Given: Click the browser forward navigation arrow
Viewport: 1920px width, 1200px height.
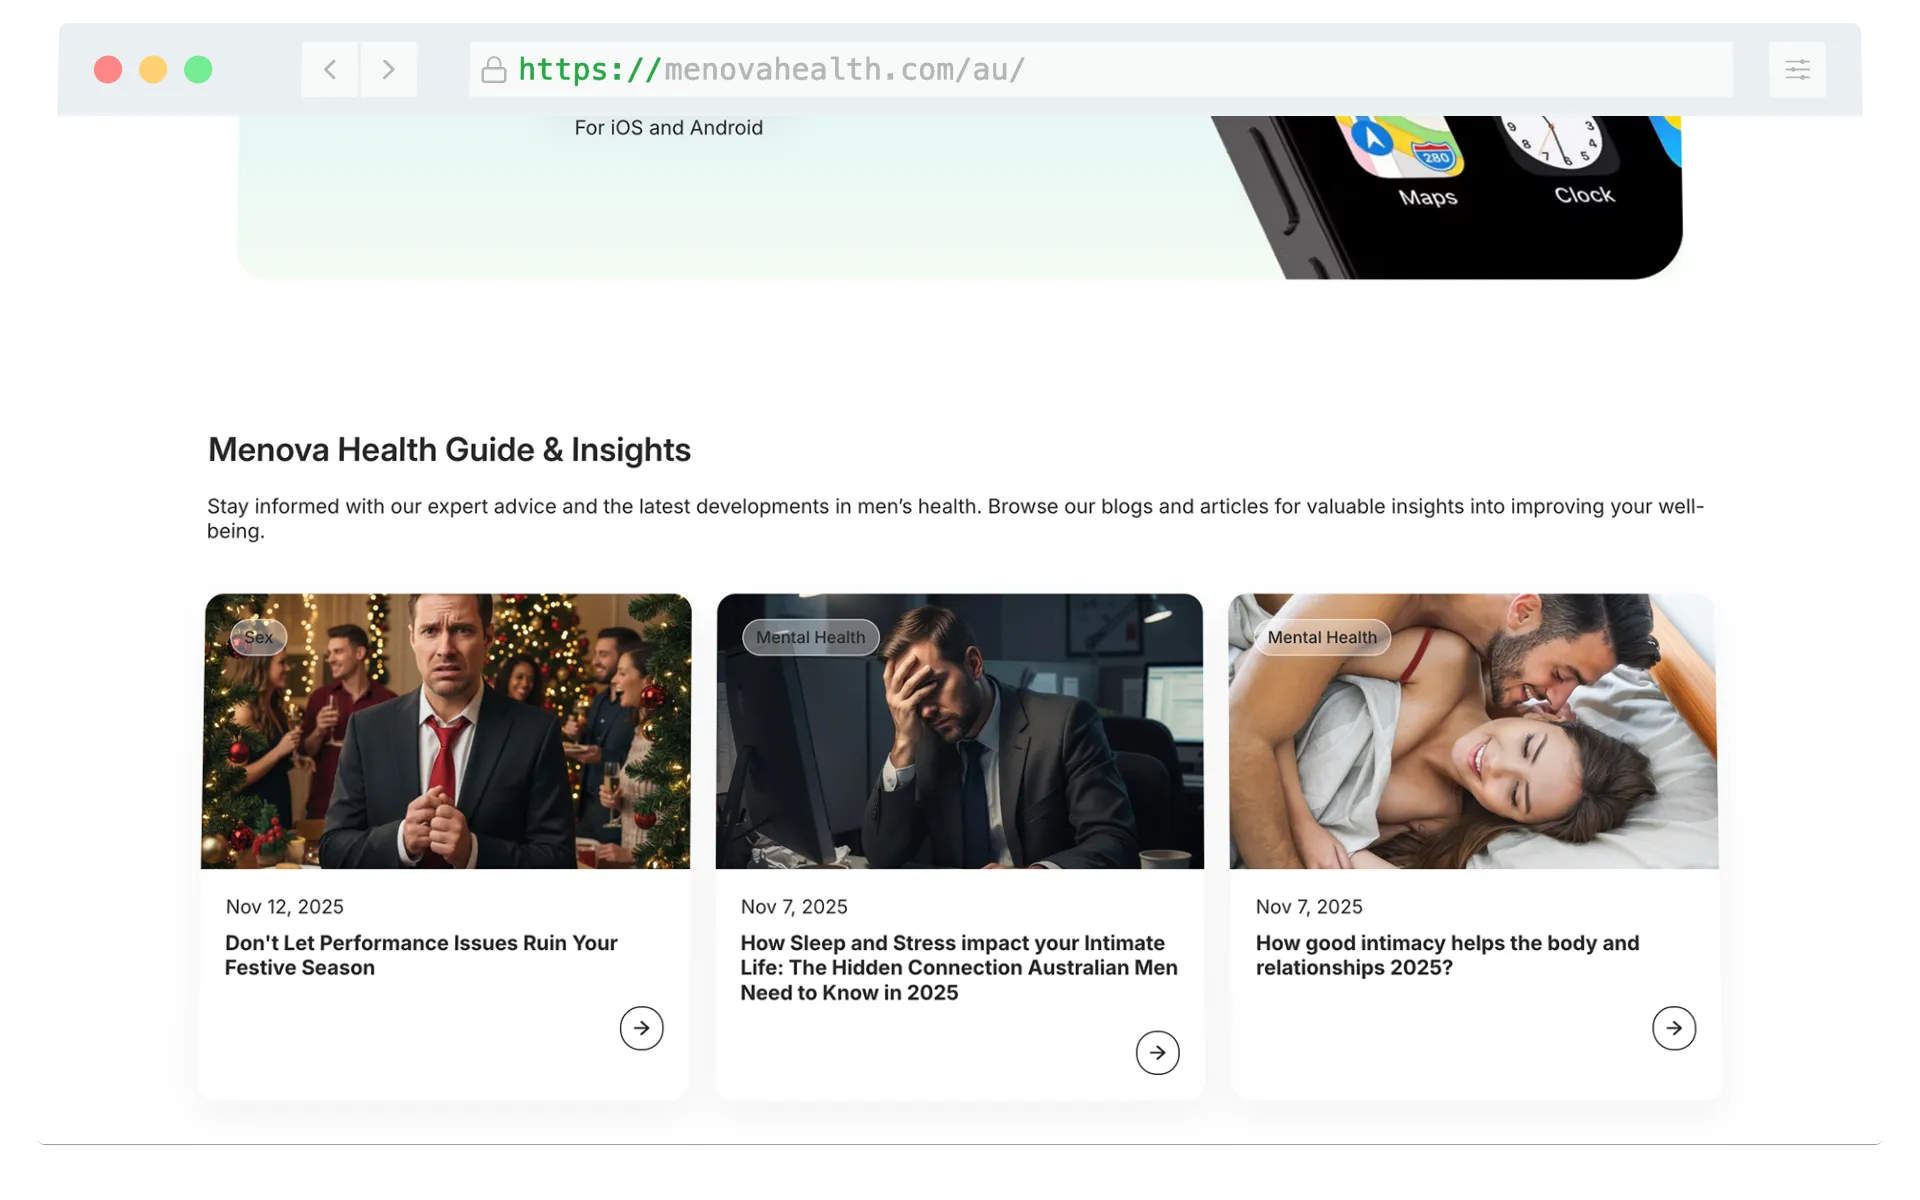Looking at the screenshot, I should tap(389, 69).
